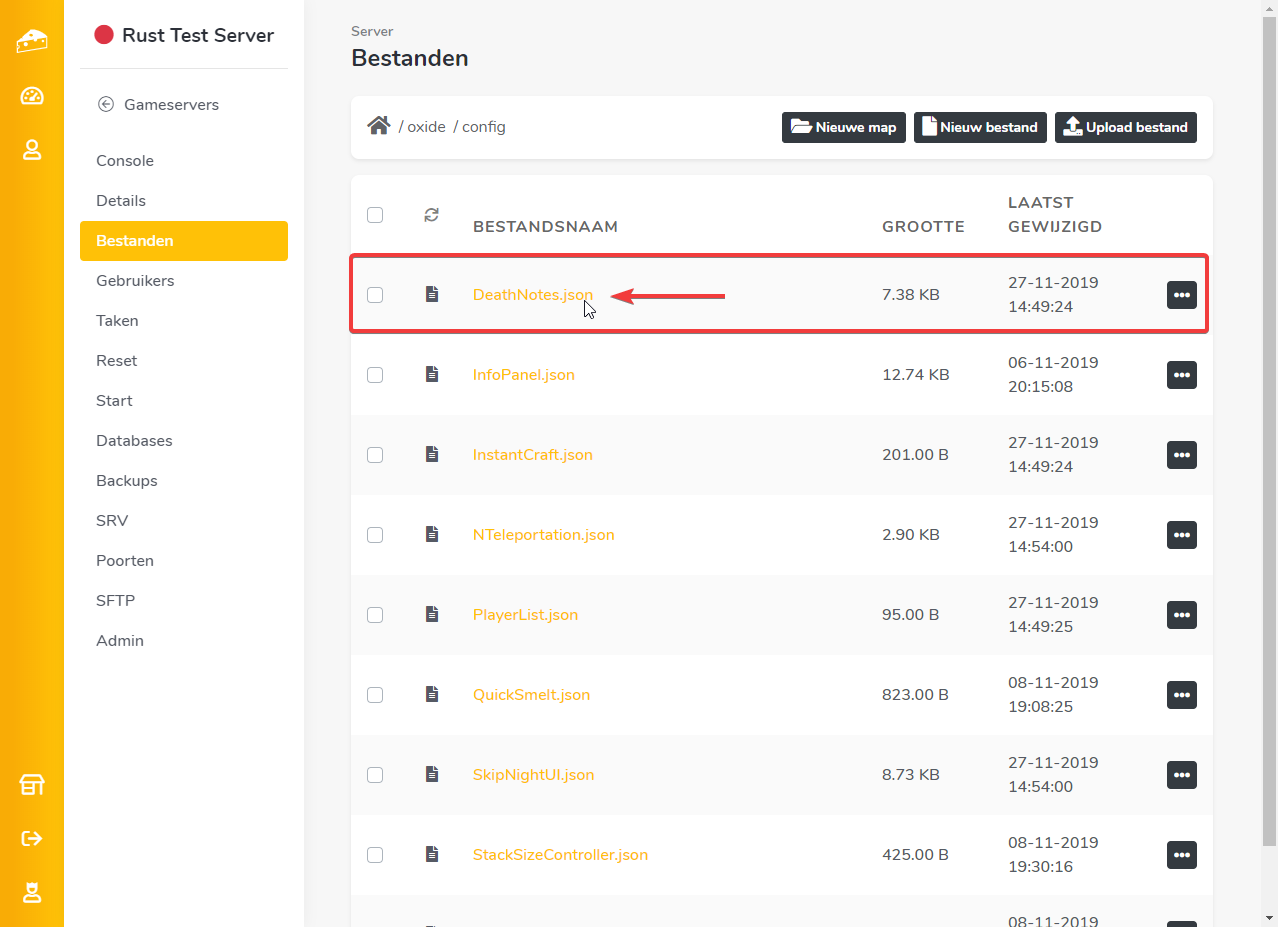Click the back arrow next to Gameservers

point(106,105)
